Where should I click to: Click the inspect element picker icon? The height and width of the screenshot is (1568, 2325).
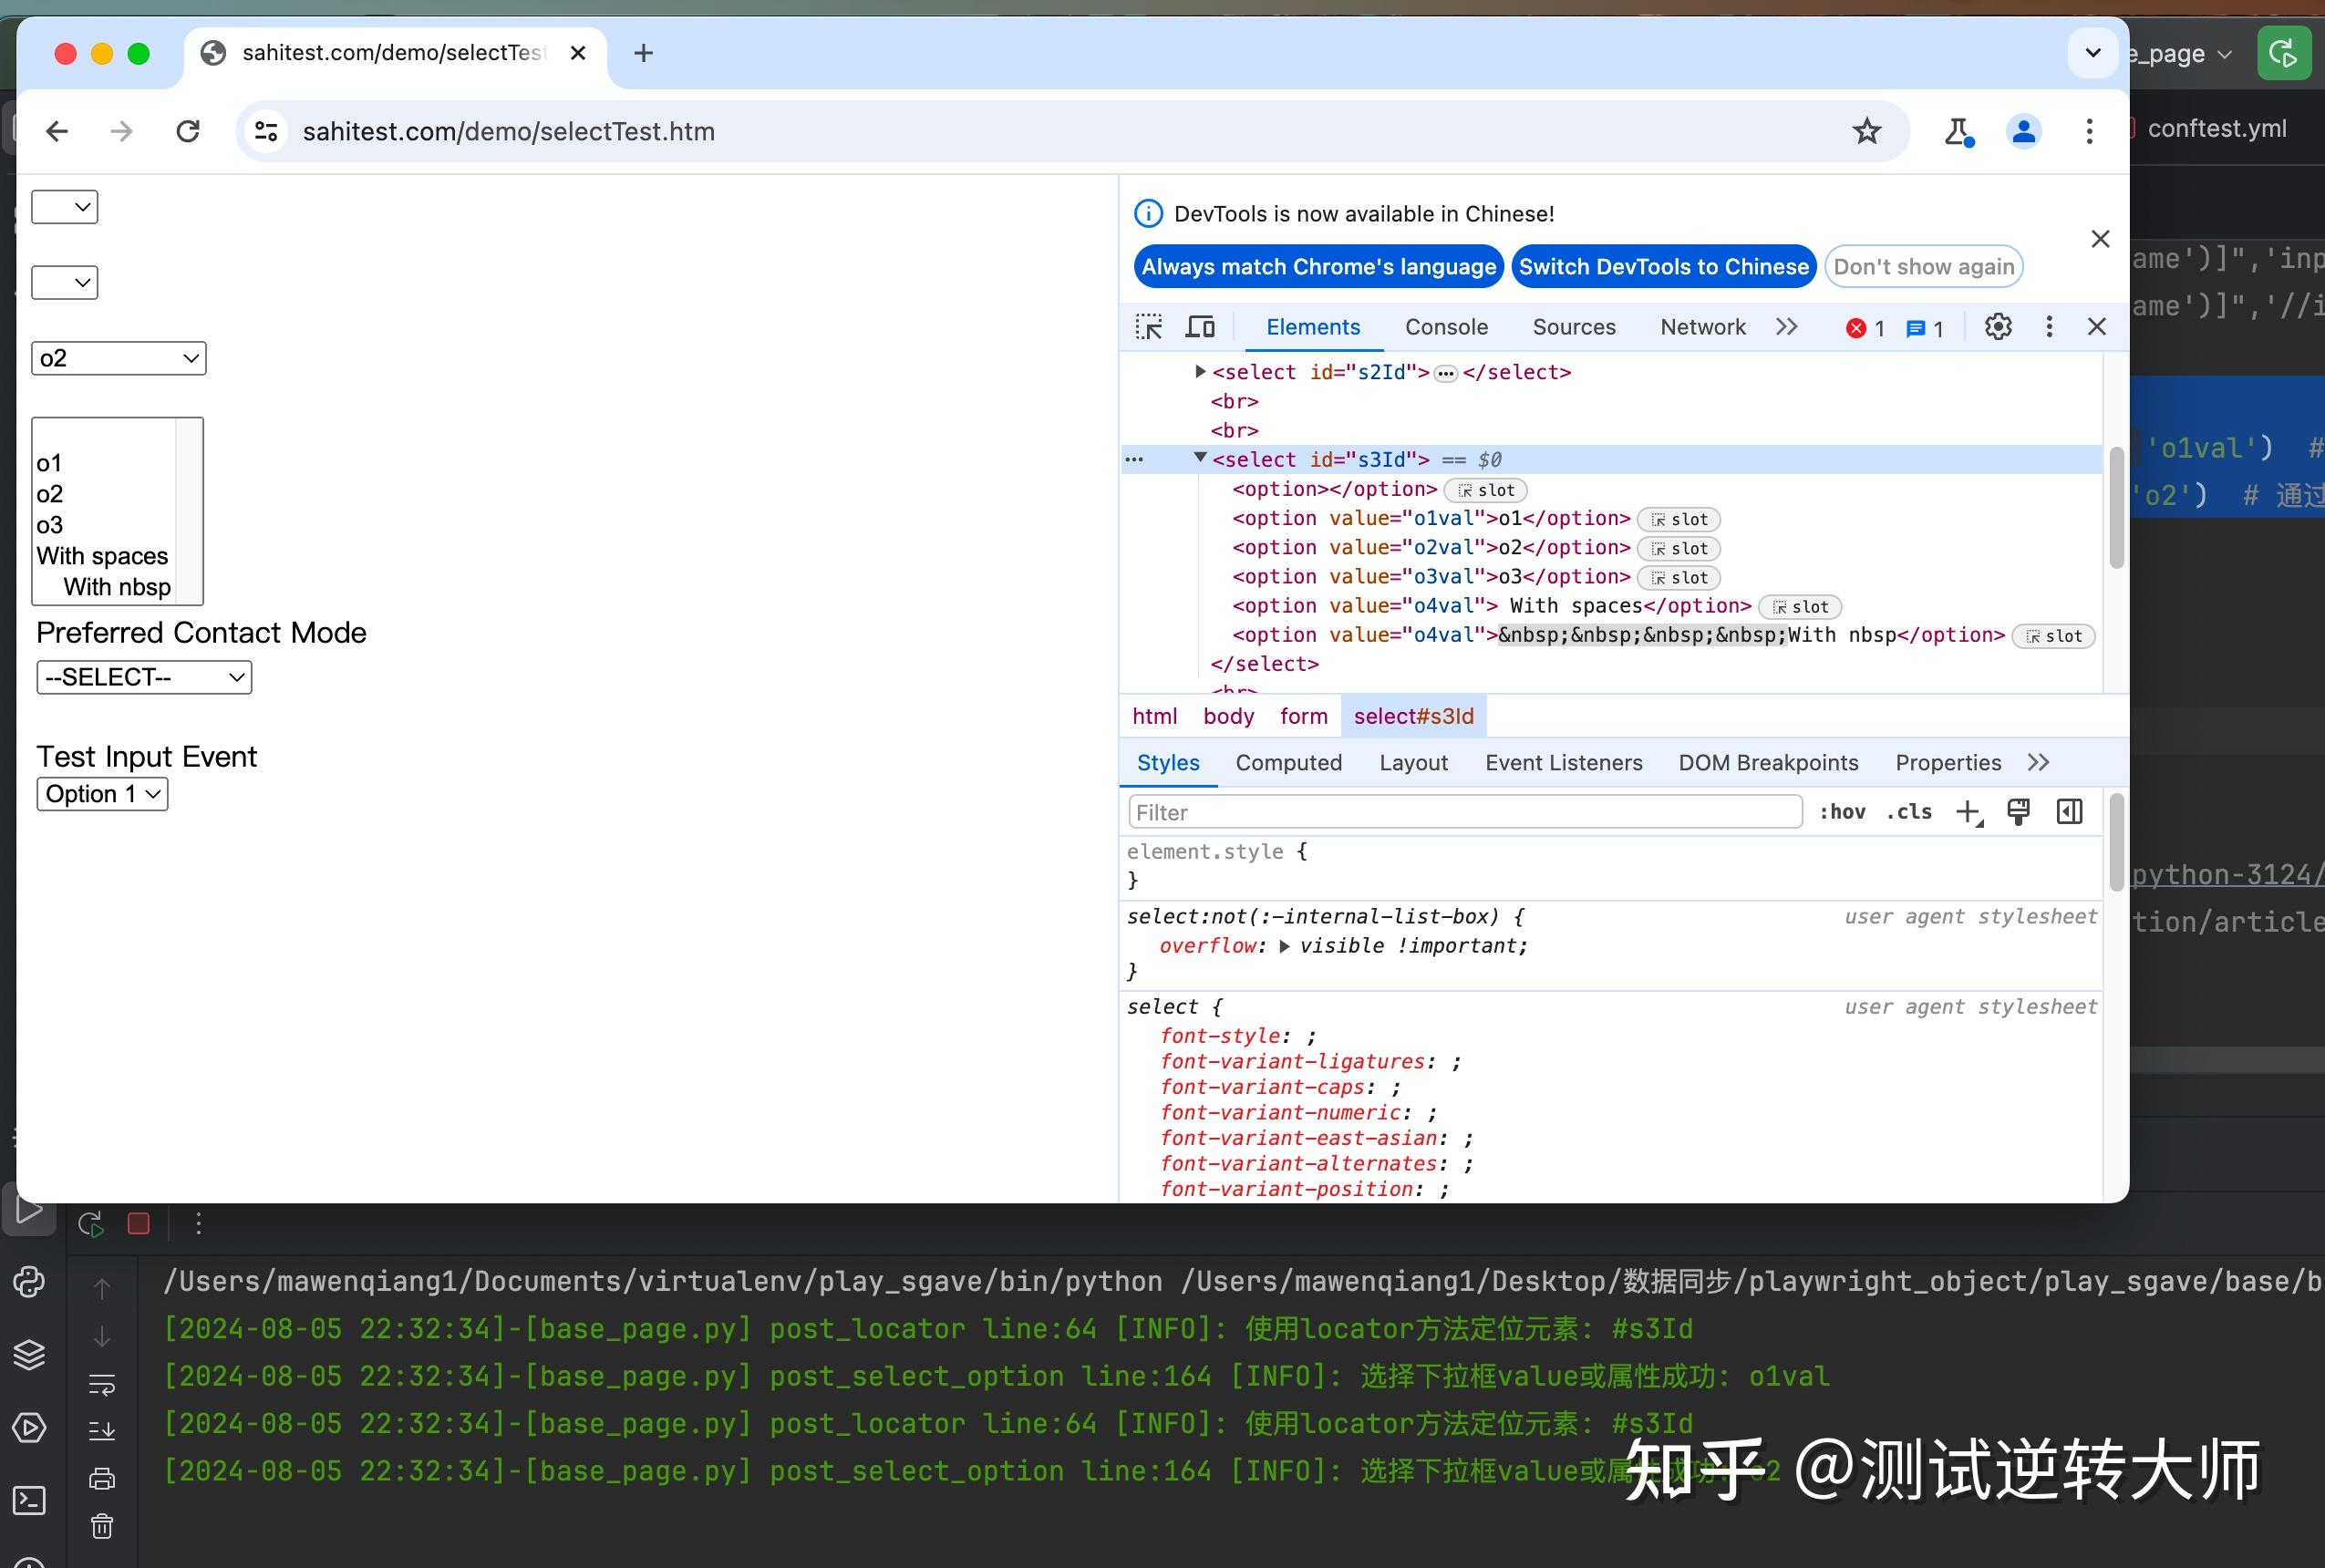pyautogui.click(x=1149, y=327)
